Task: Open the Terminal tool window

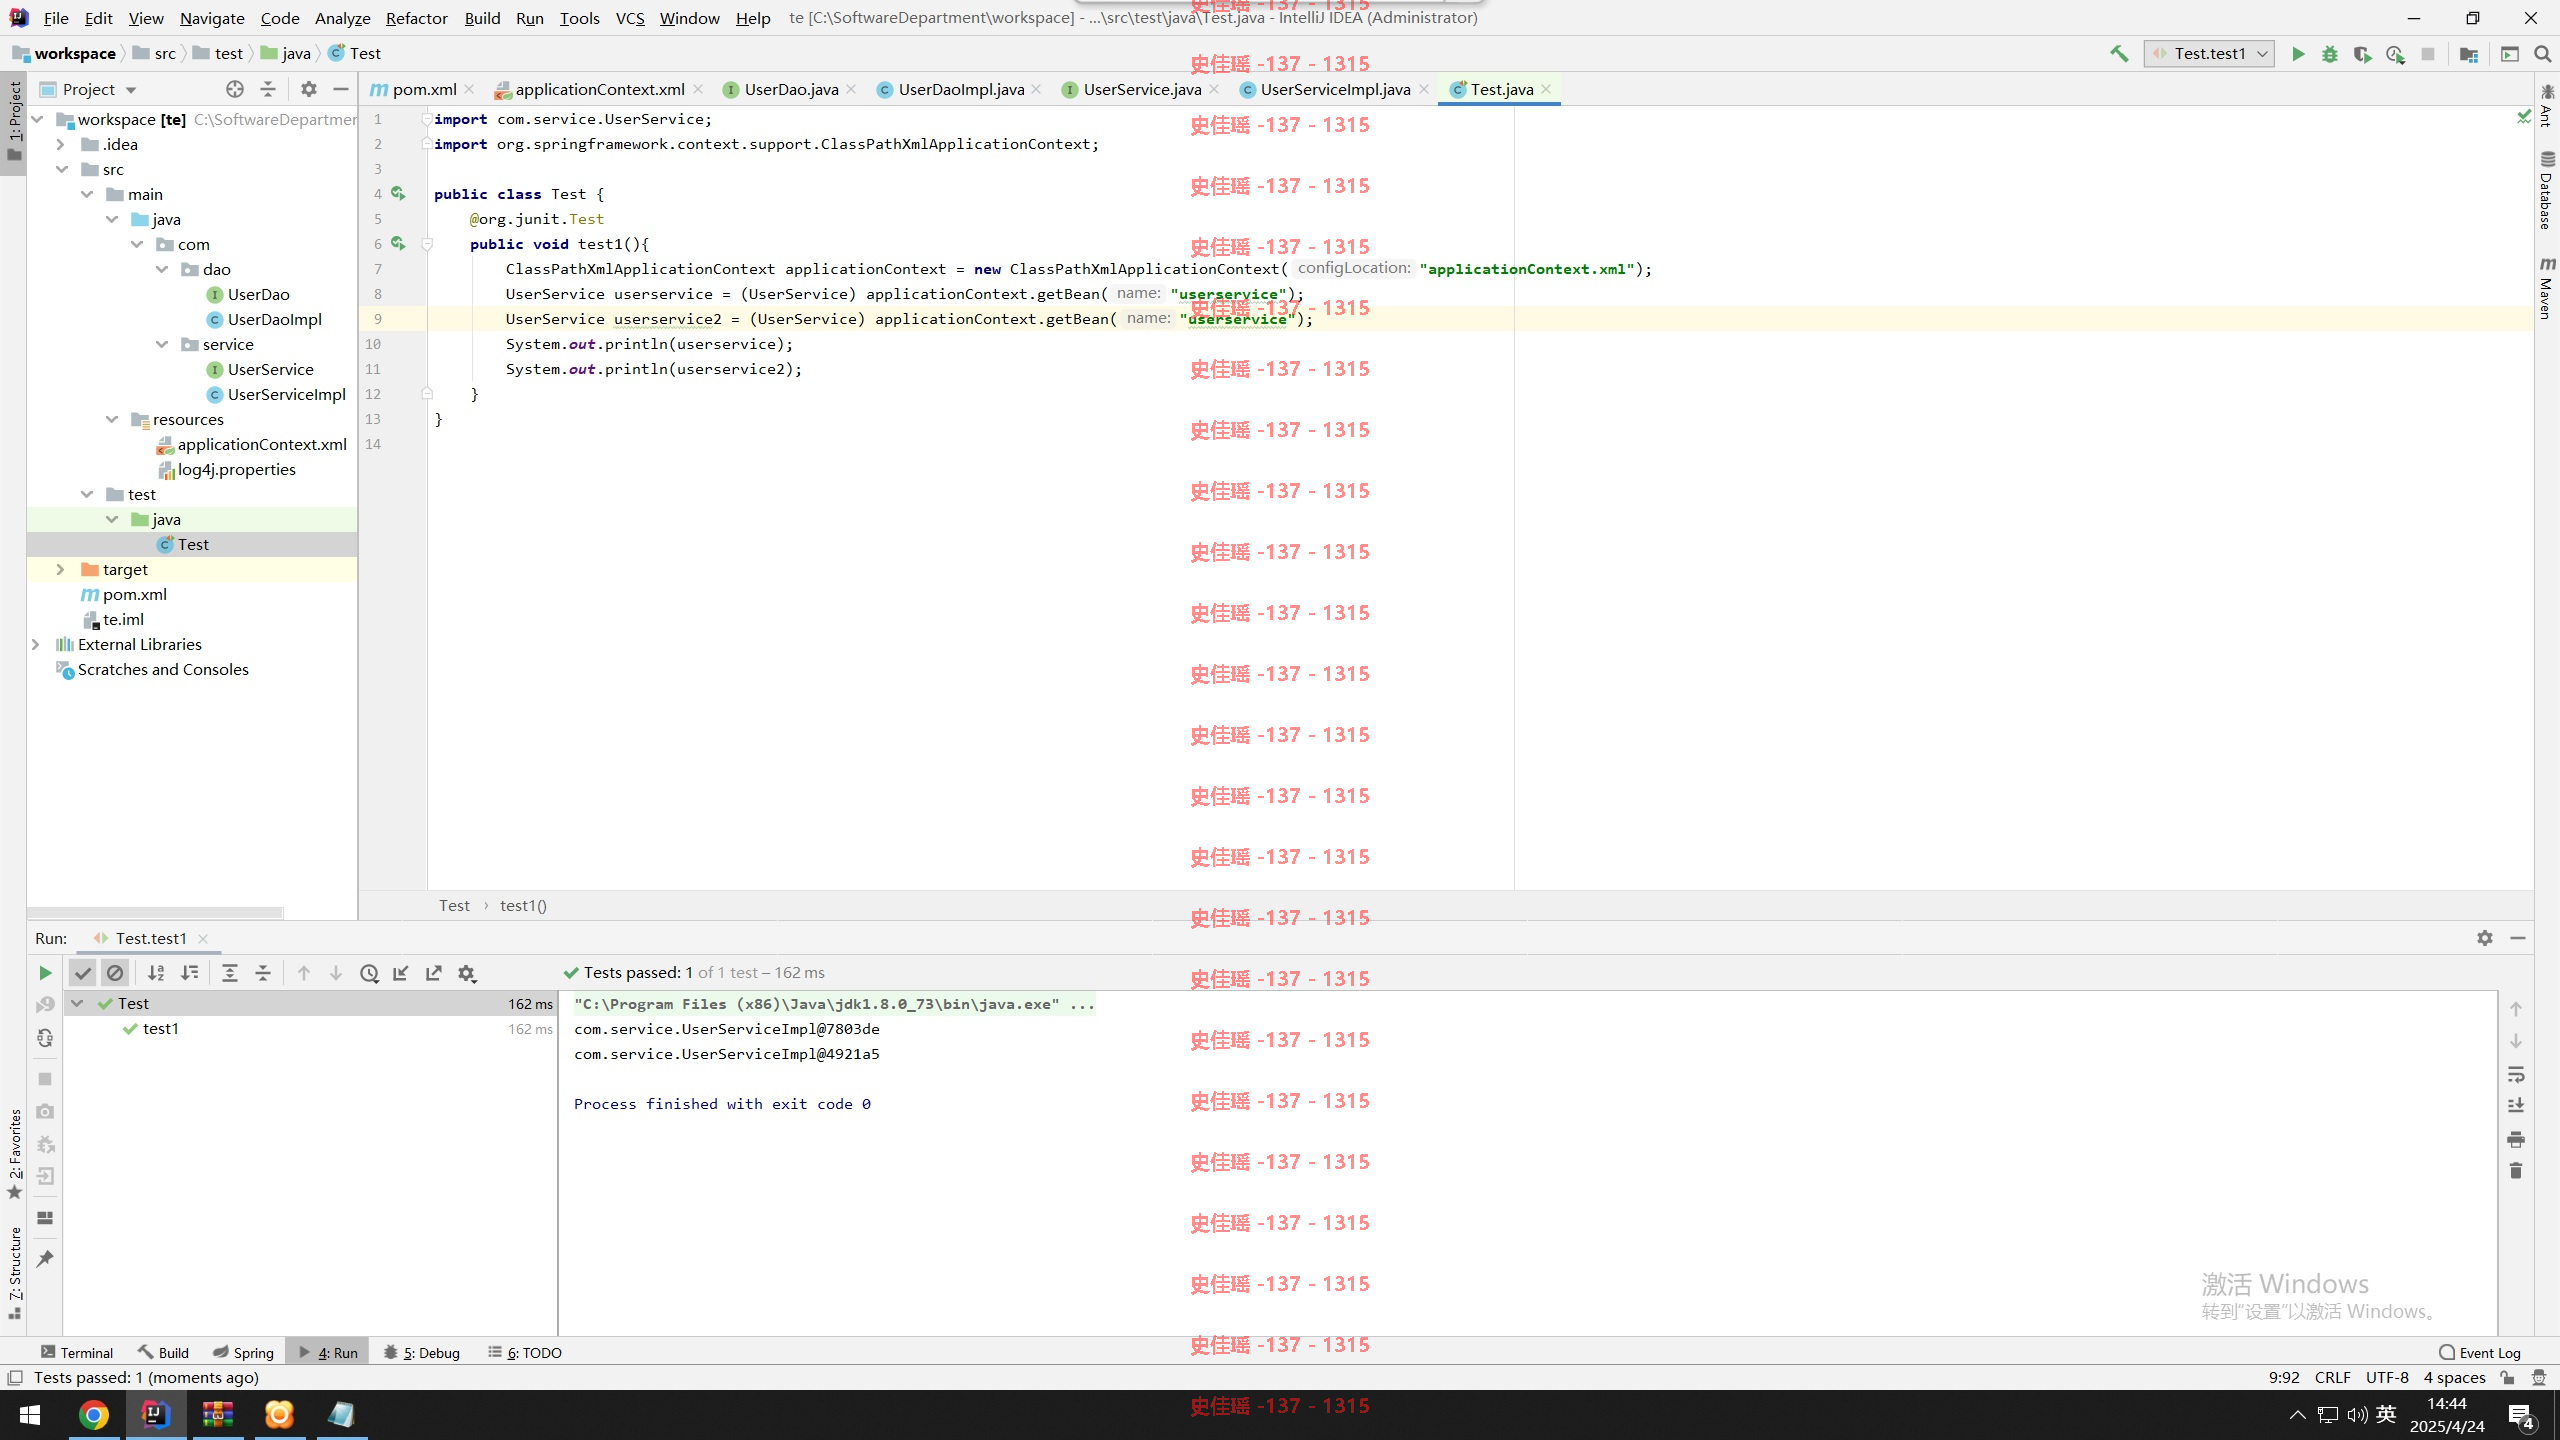Action: click(77, 1352)
